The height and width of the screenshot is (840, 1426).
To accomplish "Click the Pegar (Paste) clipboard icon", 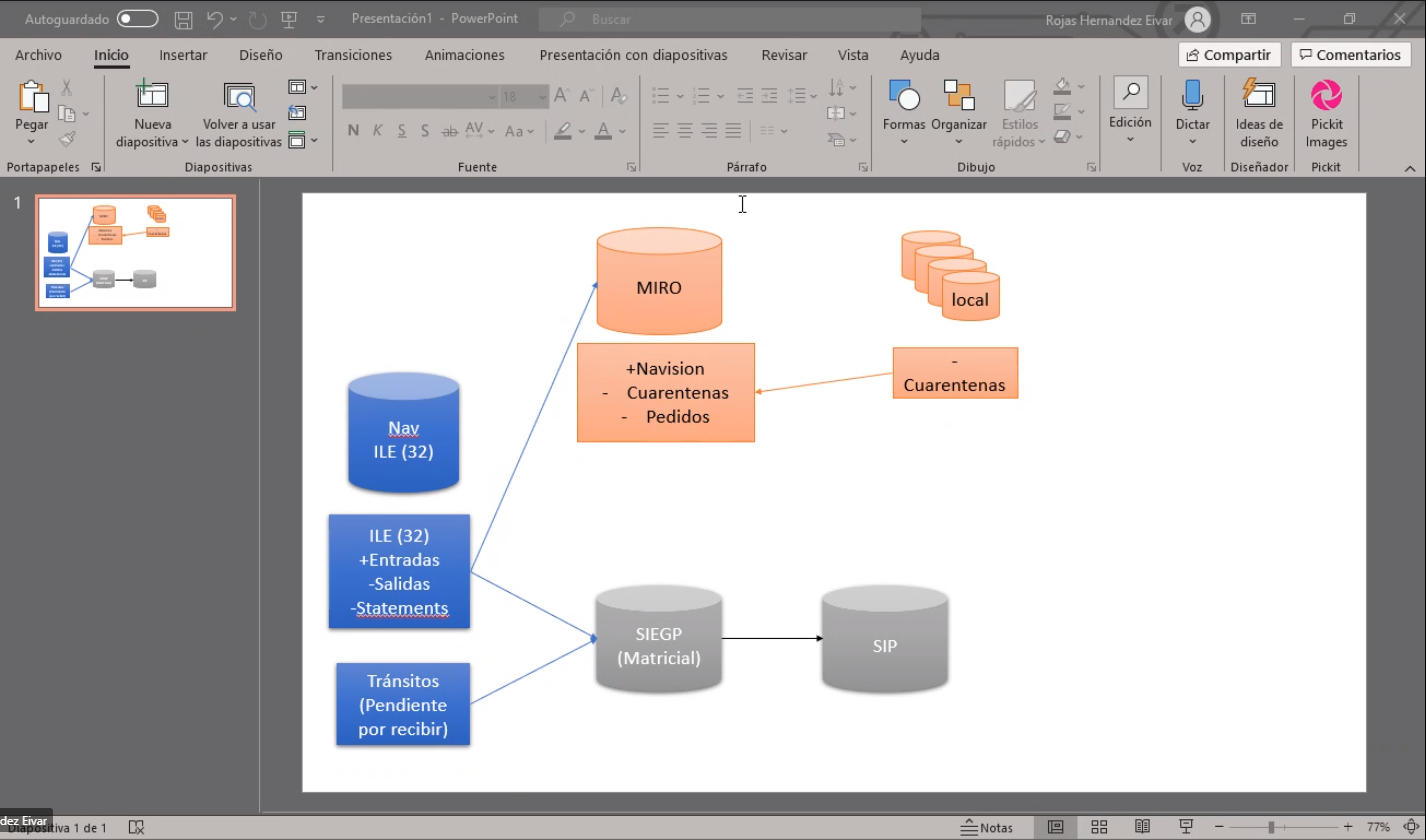I will [x=32, y=98].
